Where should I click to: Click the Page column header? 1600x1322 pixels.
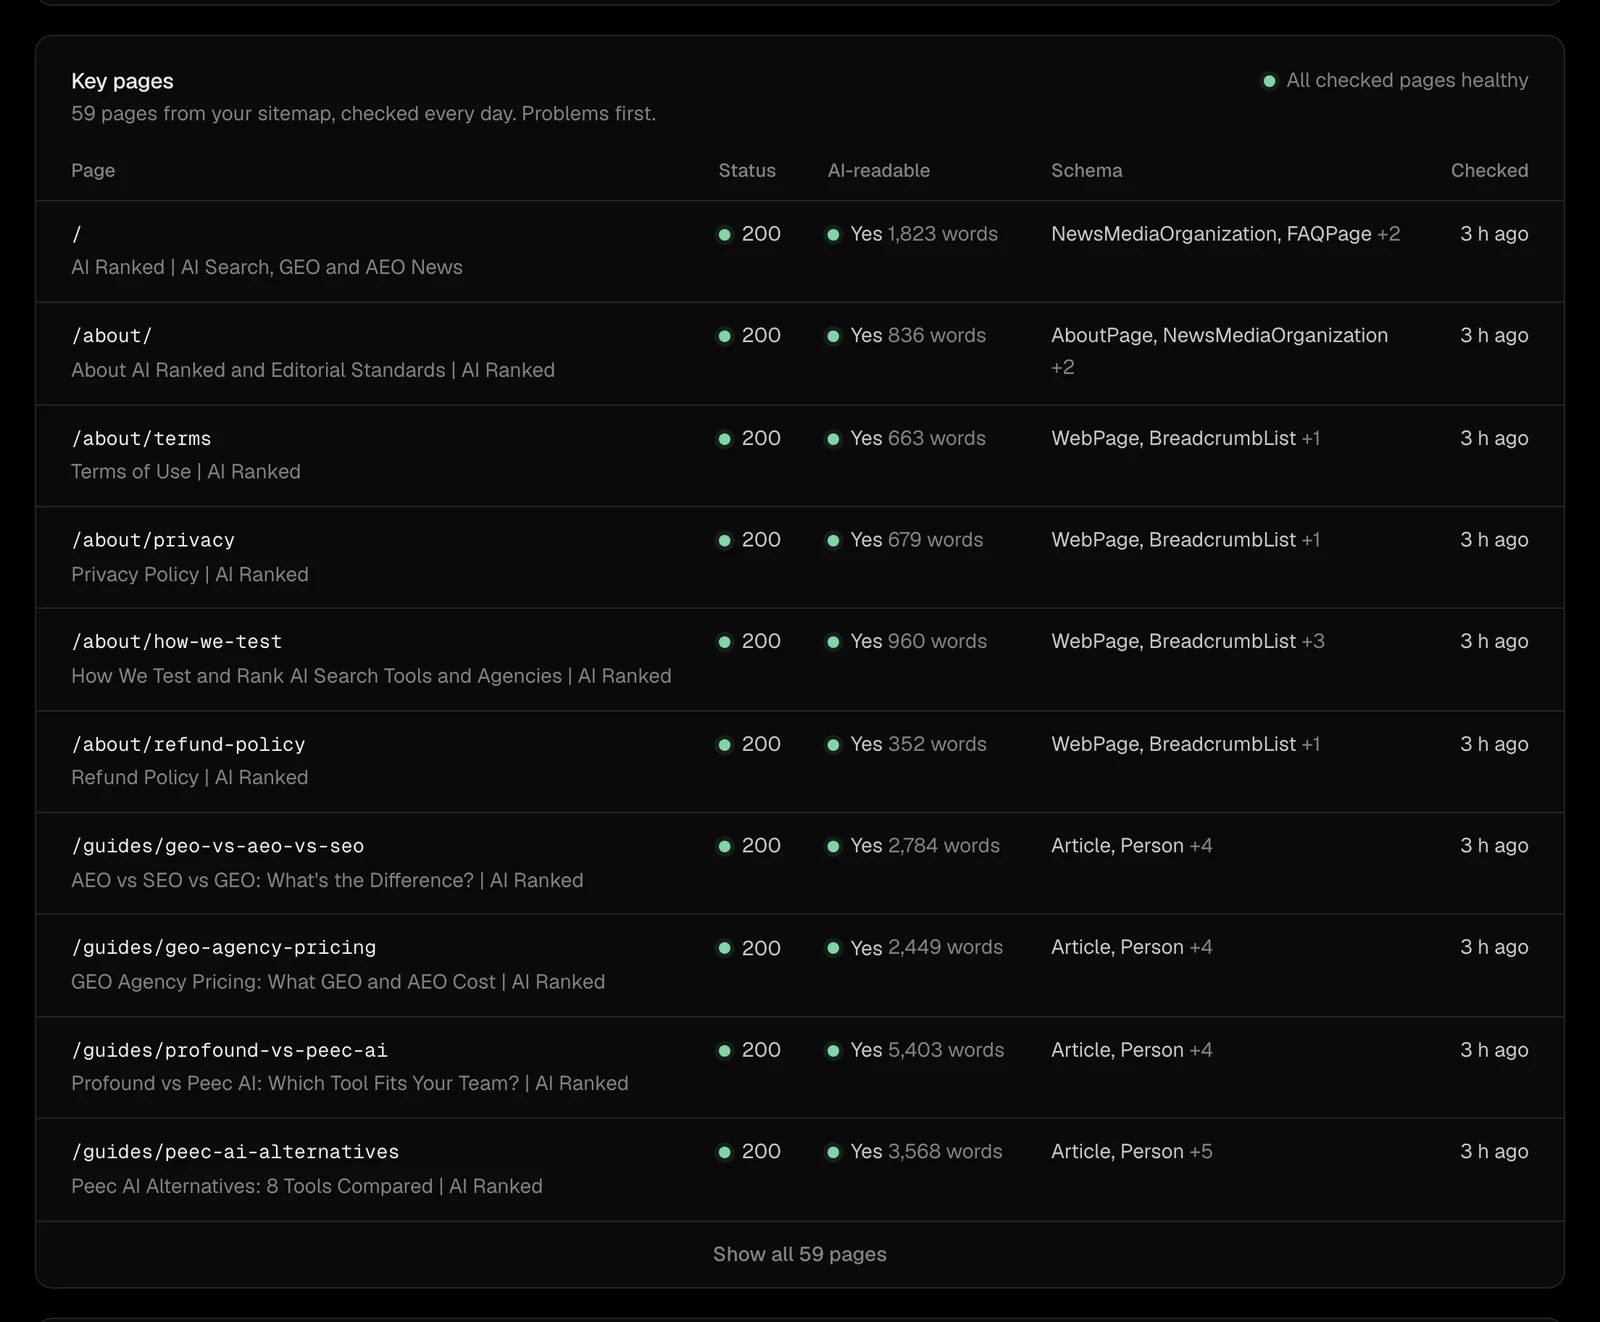coord(93,170)
